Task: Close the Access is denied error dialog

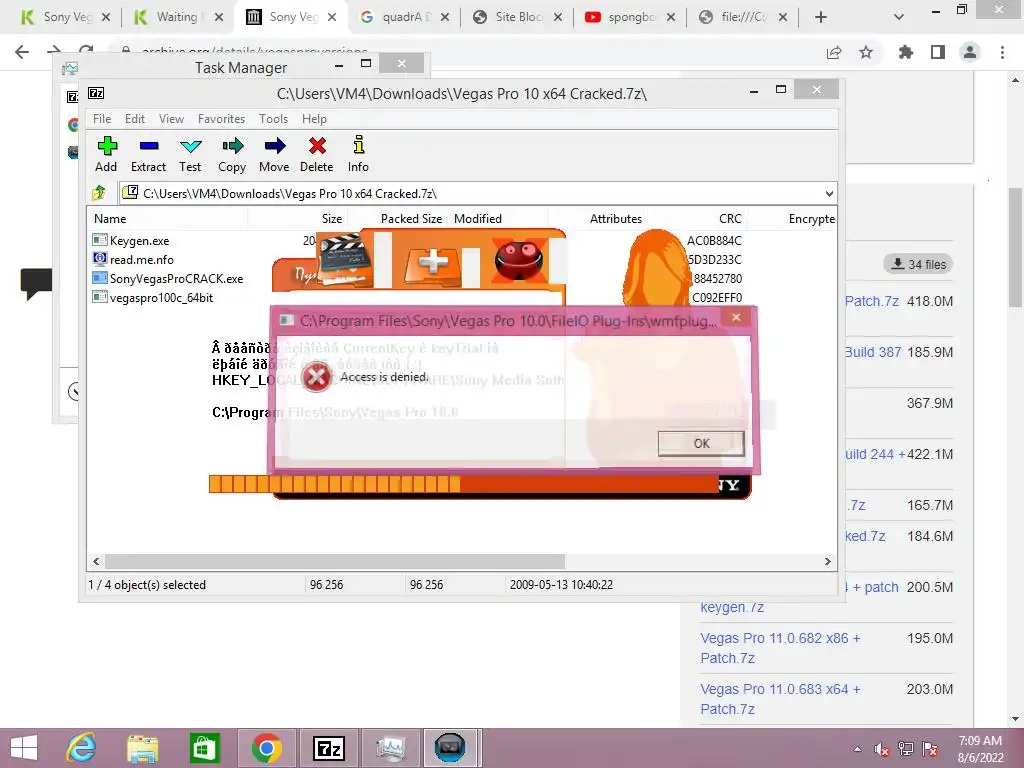Action: coord(736,317)
